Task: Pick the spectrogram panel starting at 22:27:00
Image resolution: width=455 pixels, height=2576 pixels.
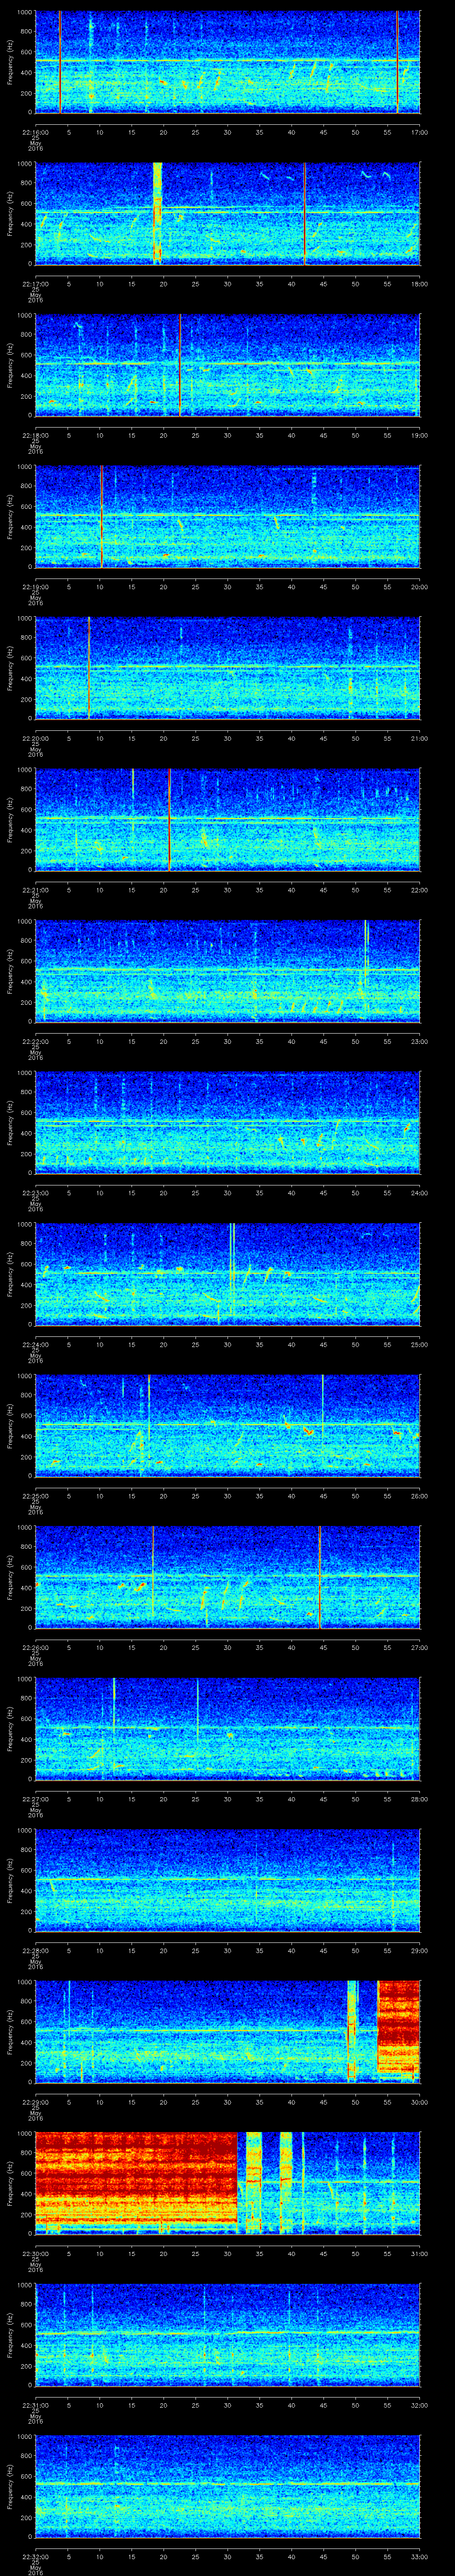Action: point(227,1728)
